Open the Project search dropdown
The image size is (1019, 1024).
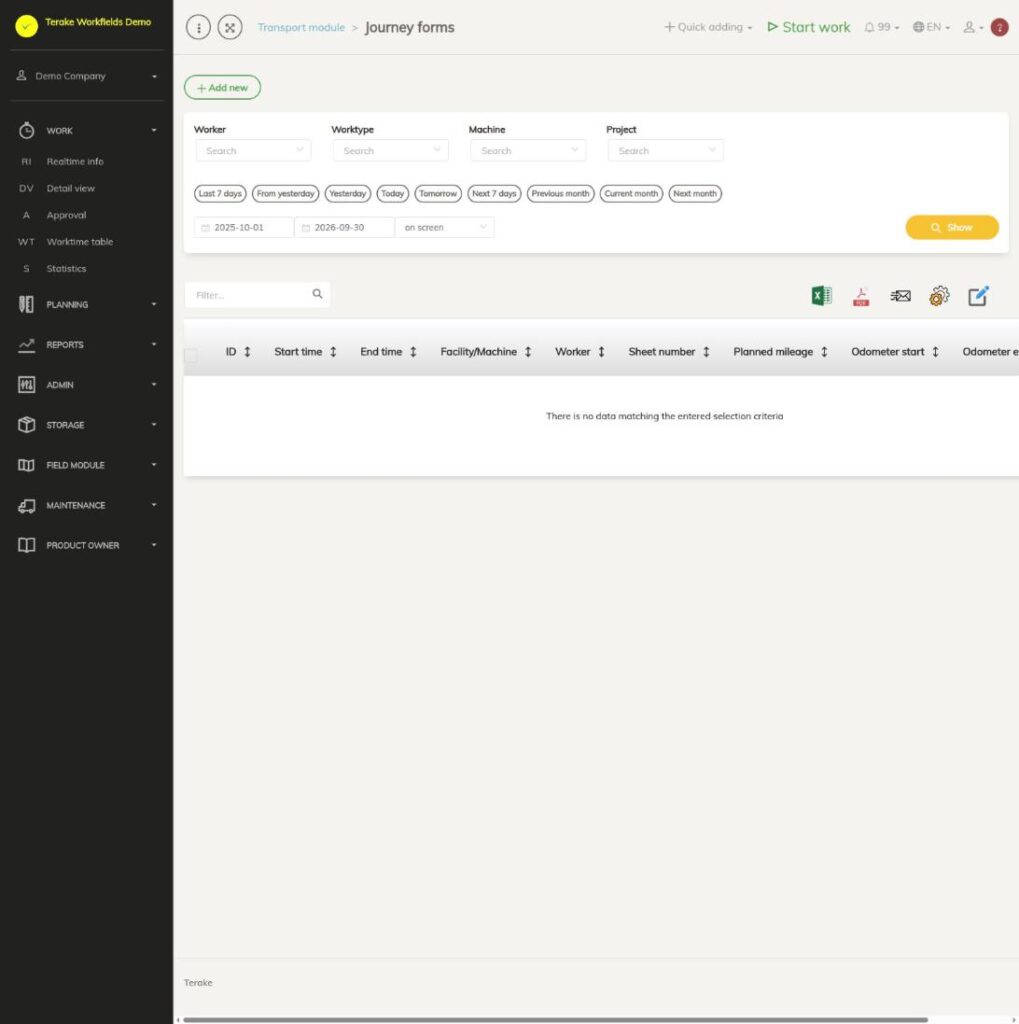point(666,151)
